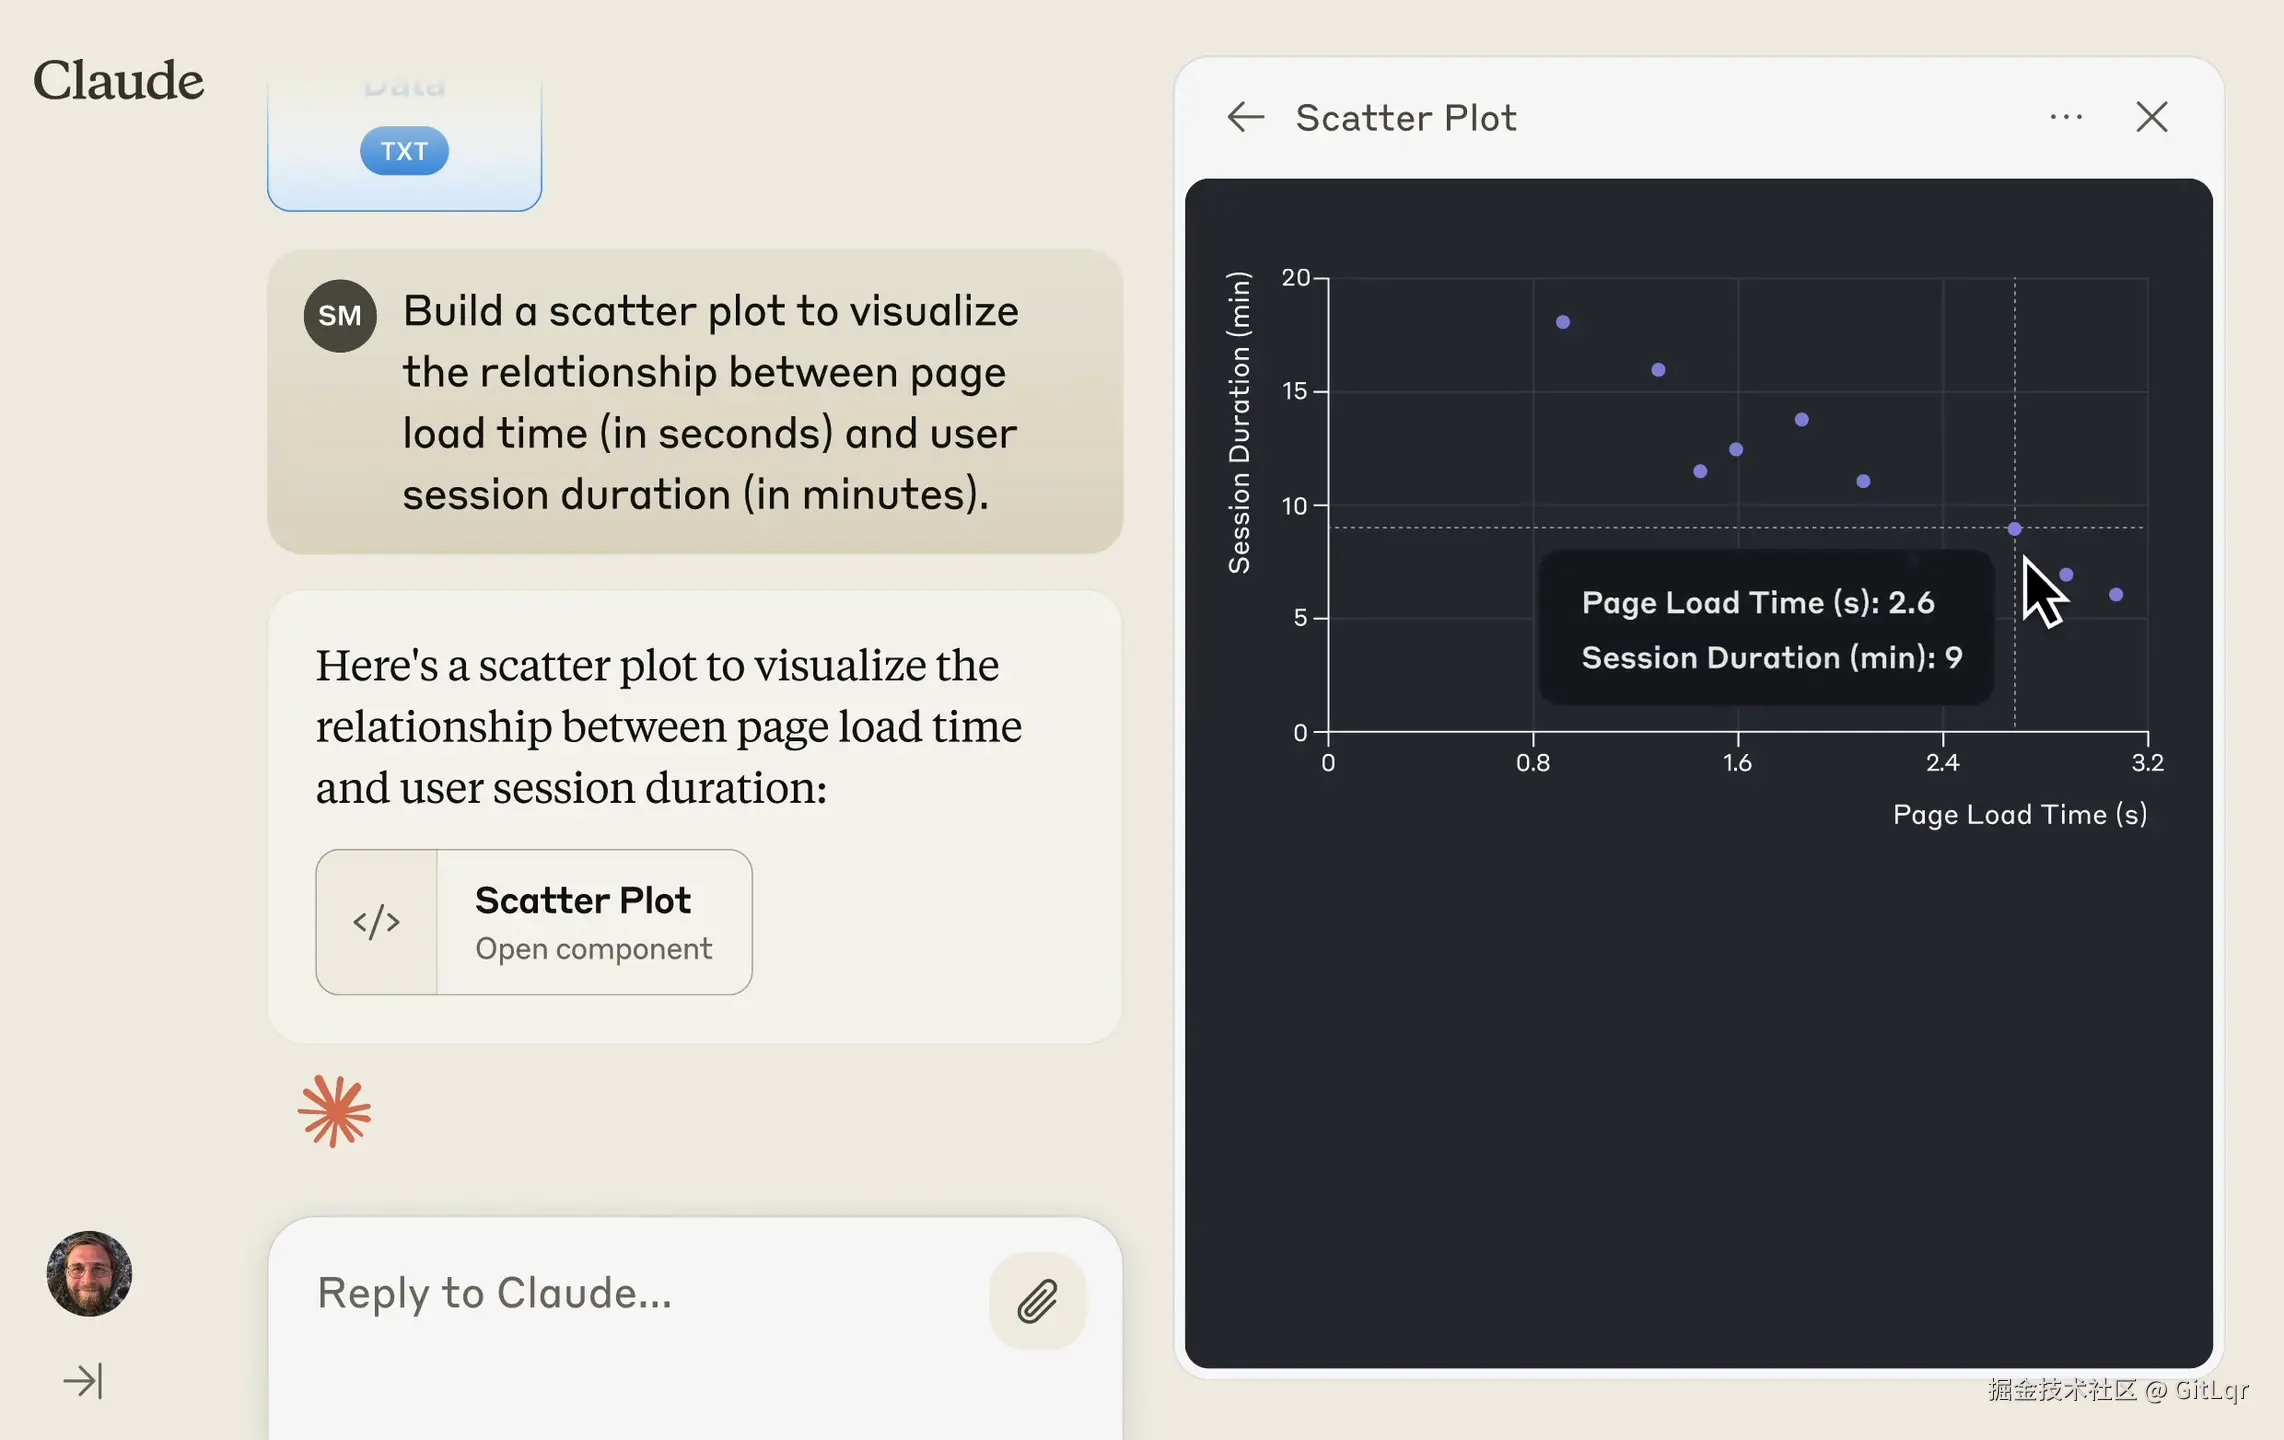Open the three-dots more options menu
Screen dimensions: 2284x1440
pos(2066,117)
